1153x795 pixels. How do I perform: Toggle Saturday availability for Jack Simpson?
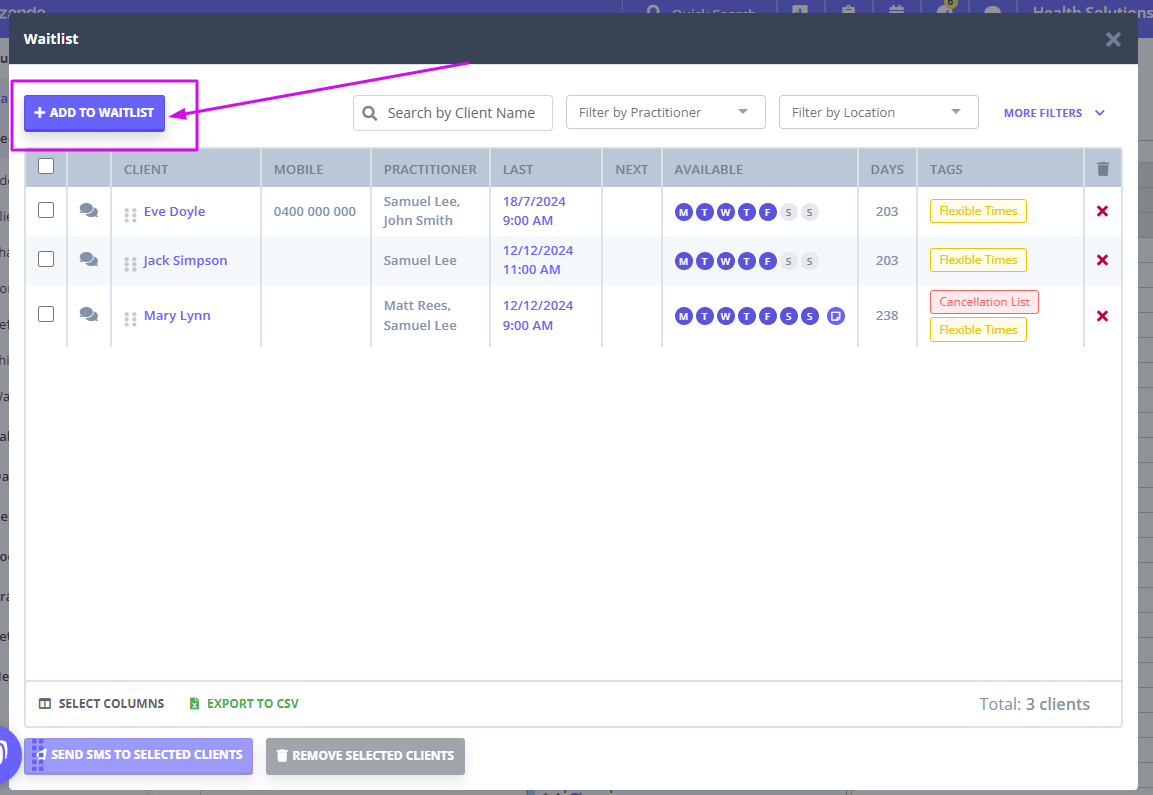coord(790,260)
